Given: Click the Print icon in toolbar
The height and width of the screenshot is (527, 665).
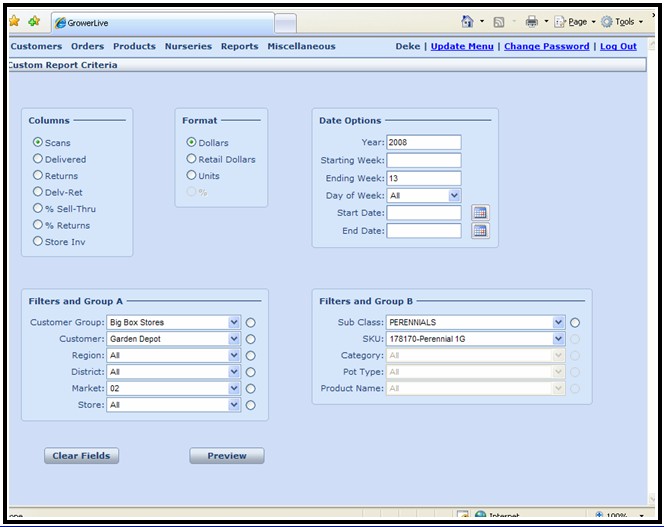Looking at the screenshot, I should click(532, 21).
